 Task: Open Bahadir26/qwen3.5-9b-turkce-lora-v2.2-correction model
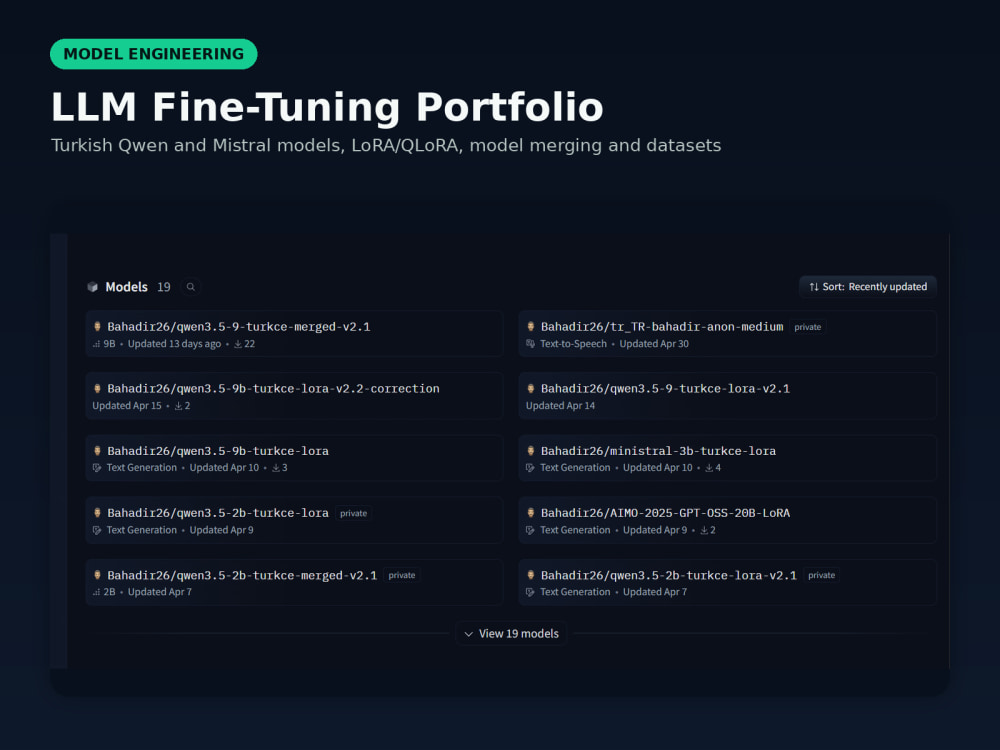pyautogui.click(x=294, y=396)
